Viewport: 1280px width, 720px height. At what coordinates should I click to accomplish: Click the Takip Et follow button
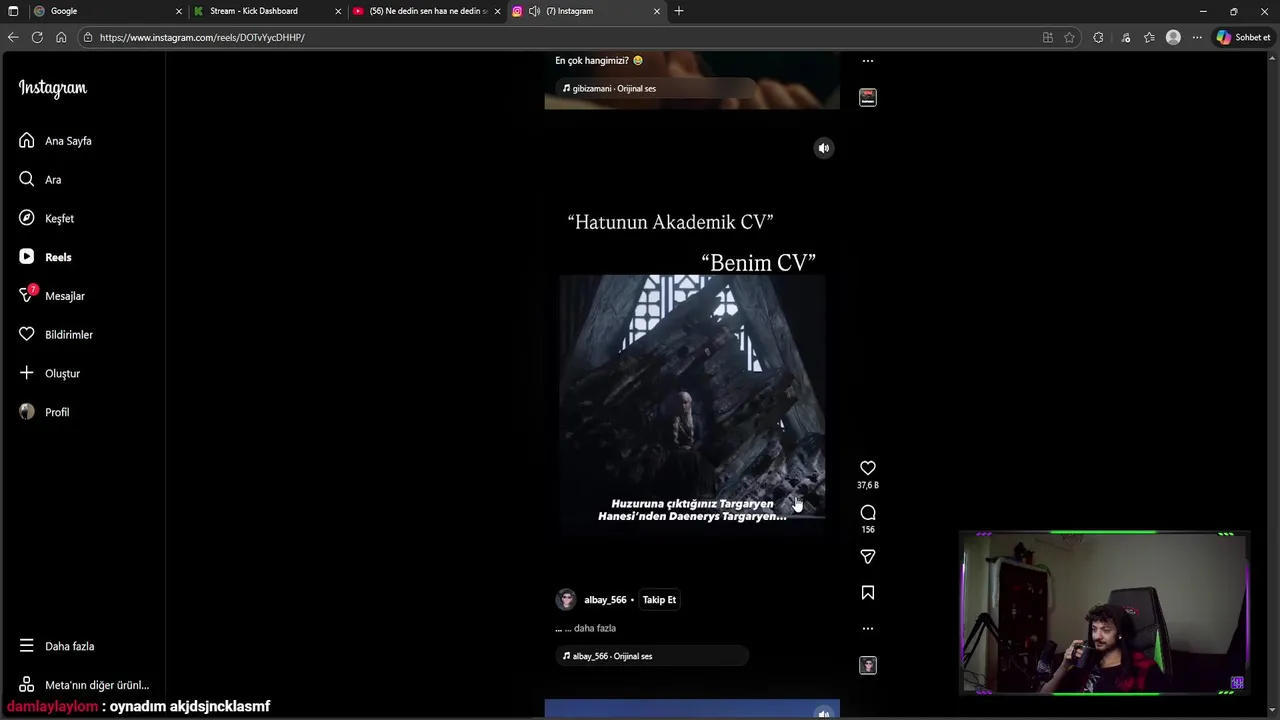pos(659,600)
